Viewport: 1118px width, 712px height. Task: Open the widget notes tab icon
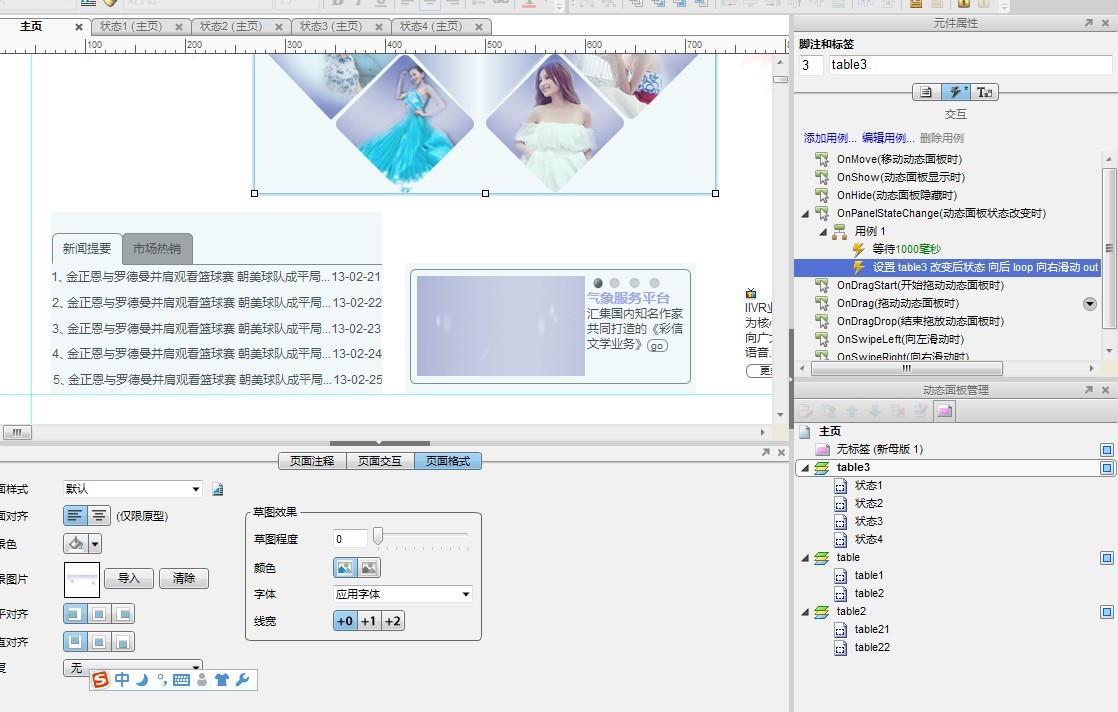click(x=925, y=92)
